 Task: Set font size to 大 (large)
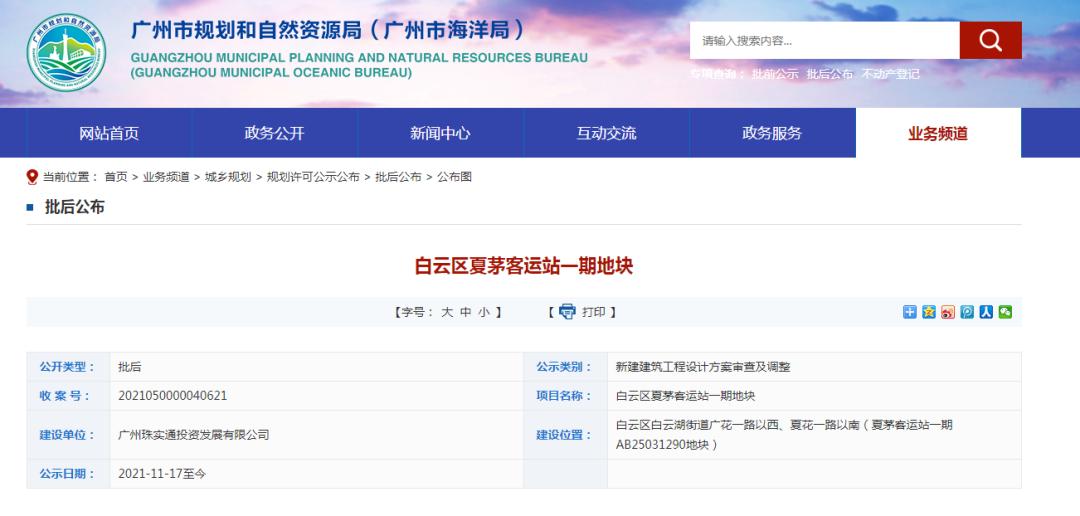(x=447, y=312)
